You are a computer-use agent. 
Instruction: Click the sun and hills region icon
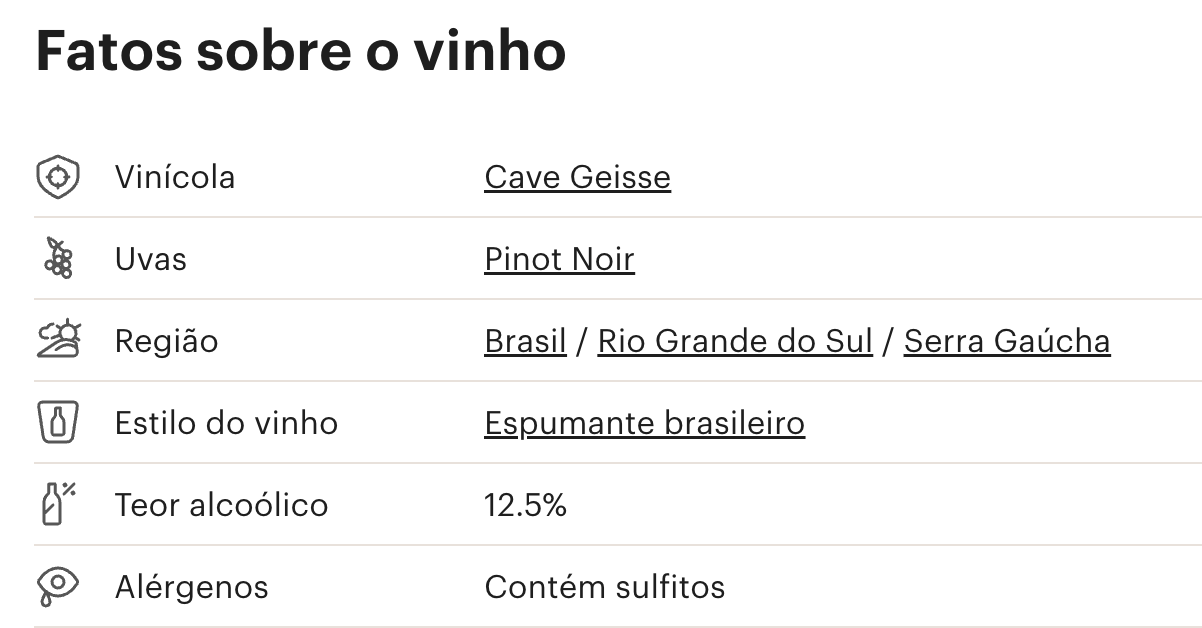pyautogui.click(x=58, y=341)
